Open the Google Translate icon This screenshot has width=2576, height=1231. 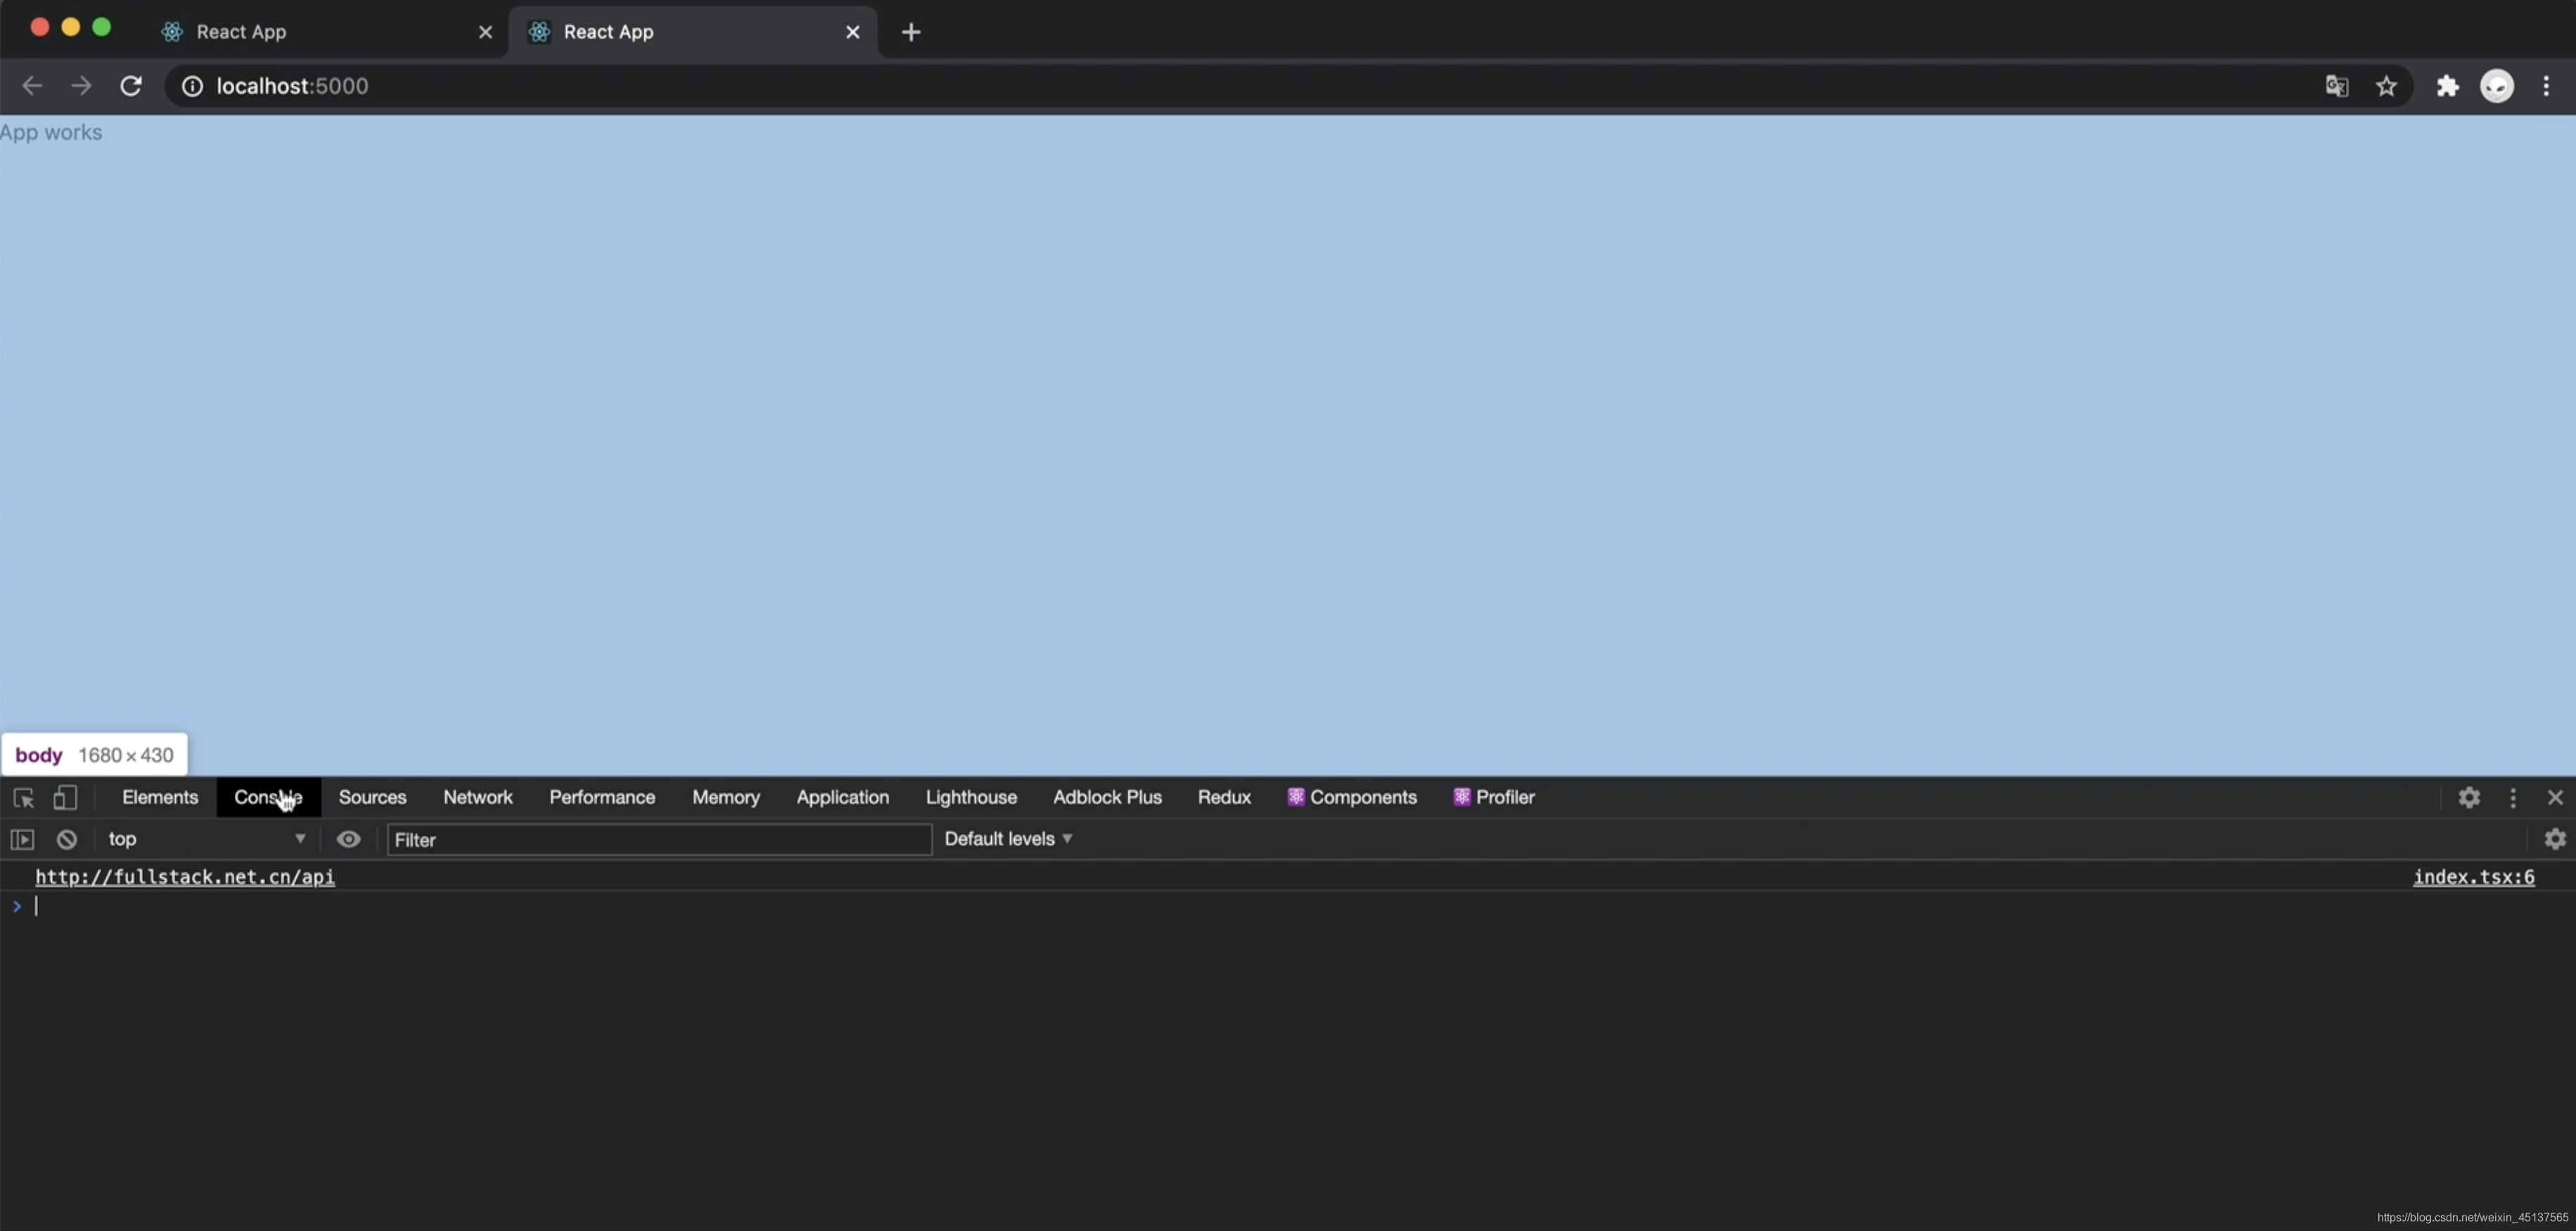pos(2336,86)
